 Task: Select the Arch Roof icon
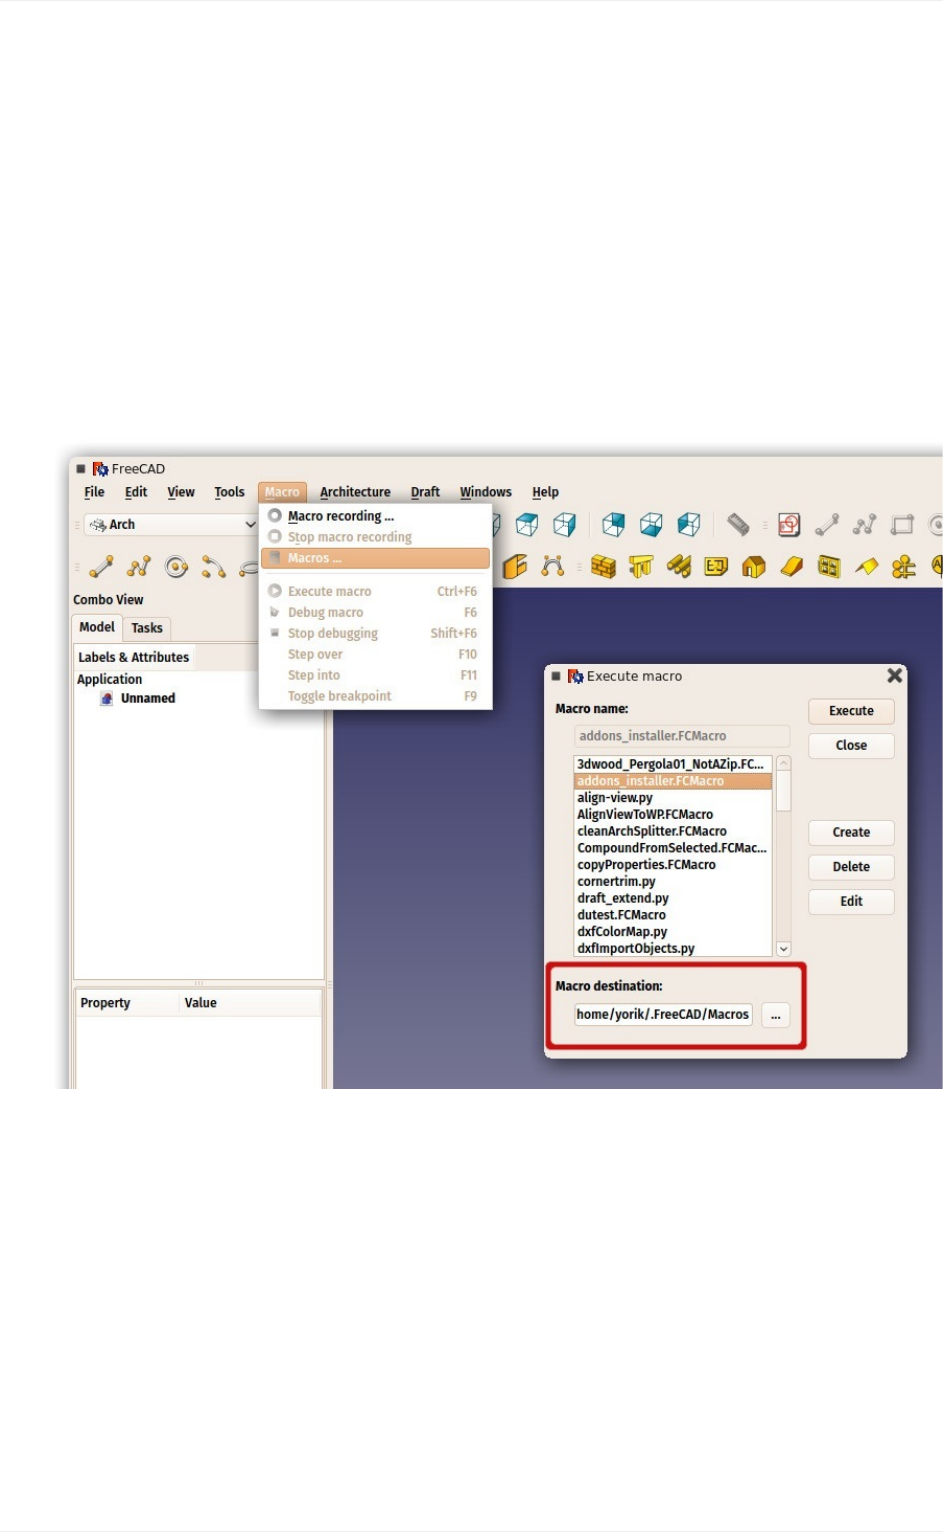click(x=867, y=567)
